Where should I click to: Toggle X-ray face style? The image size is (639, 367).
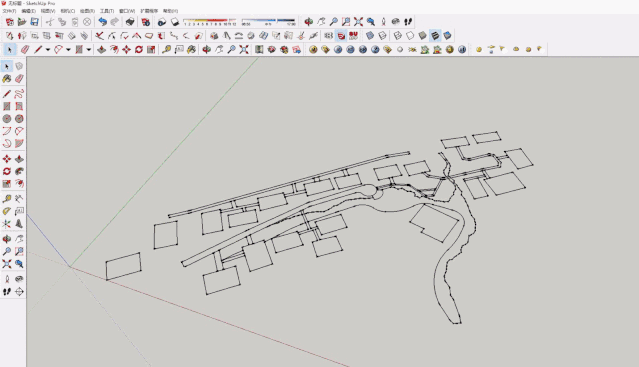(x=370, y=36)
